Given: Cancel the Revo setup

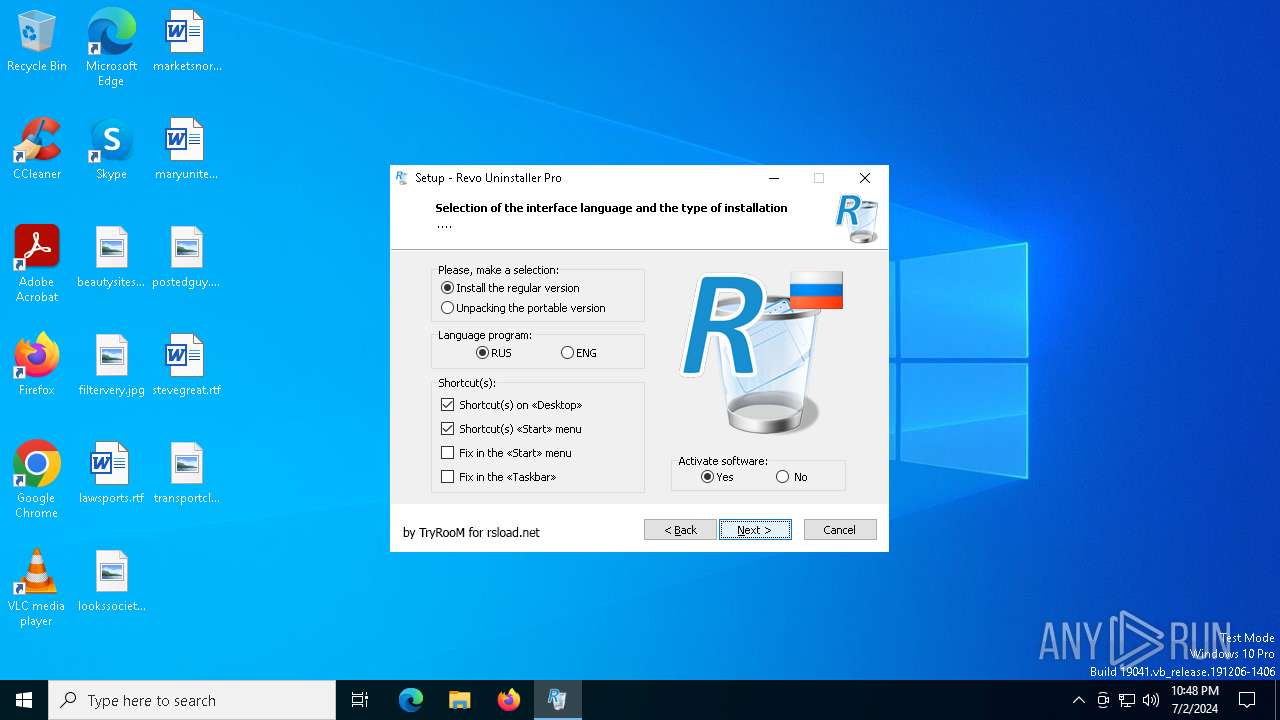Looking at the screenshot, I should click(x=840, y=530).
